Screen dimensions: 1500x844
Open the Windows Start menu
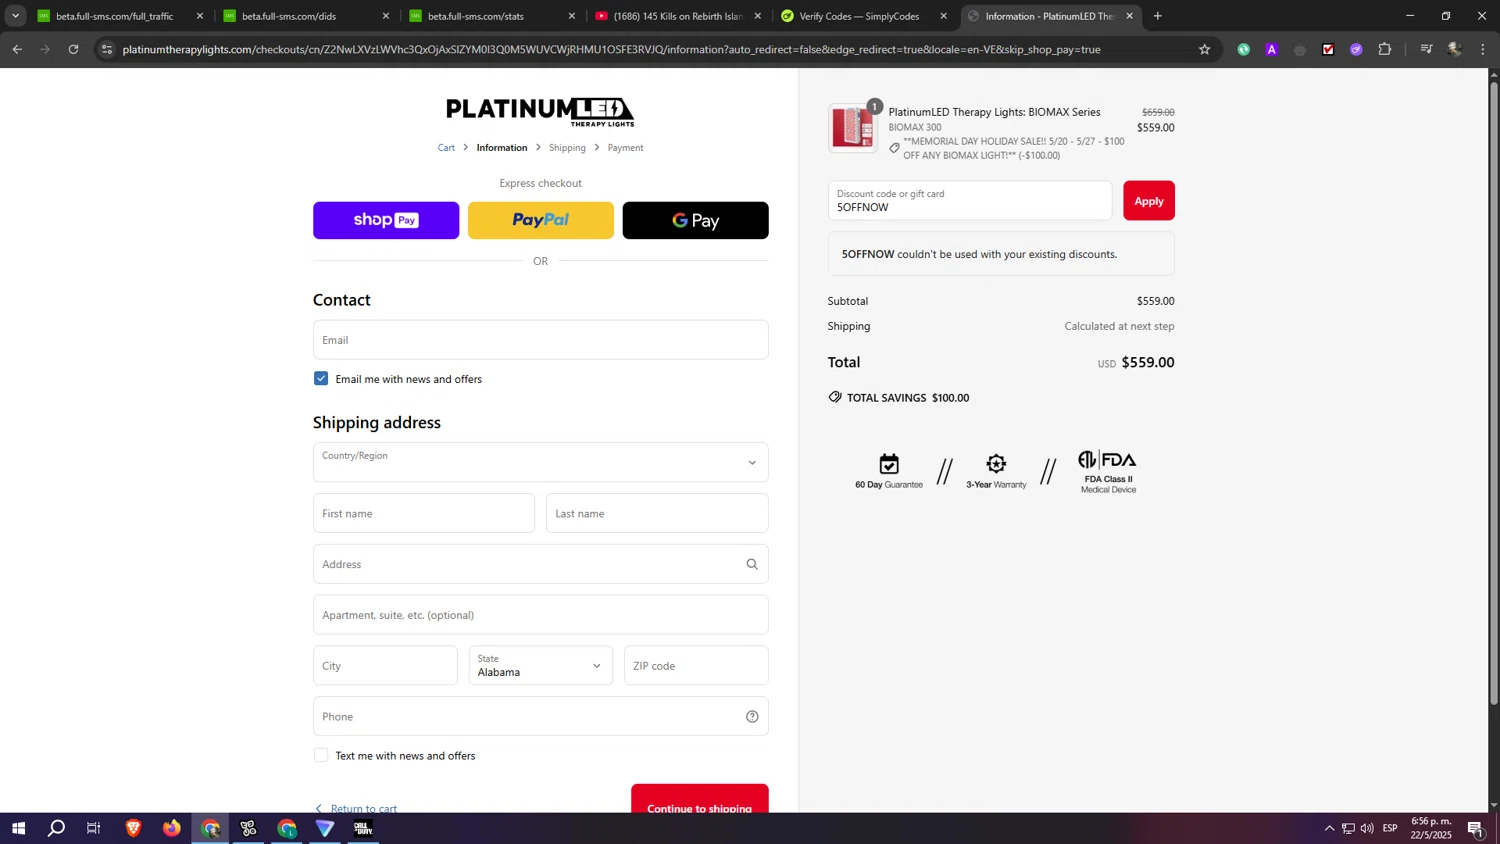(x=18, y=828)
